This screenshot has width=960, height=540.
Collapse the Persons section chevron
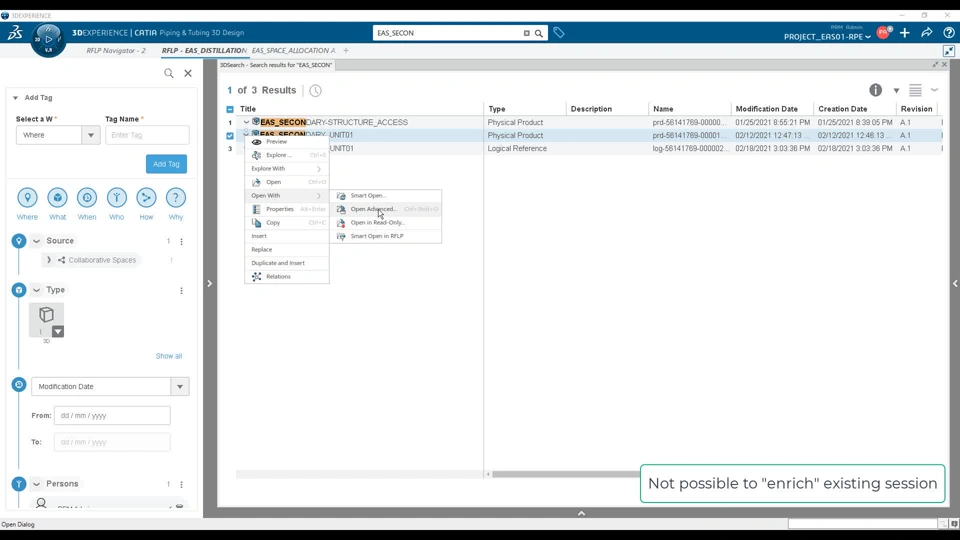pyautogui.click(x=36, y=484)
